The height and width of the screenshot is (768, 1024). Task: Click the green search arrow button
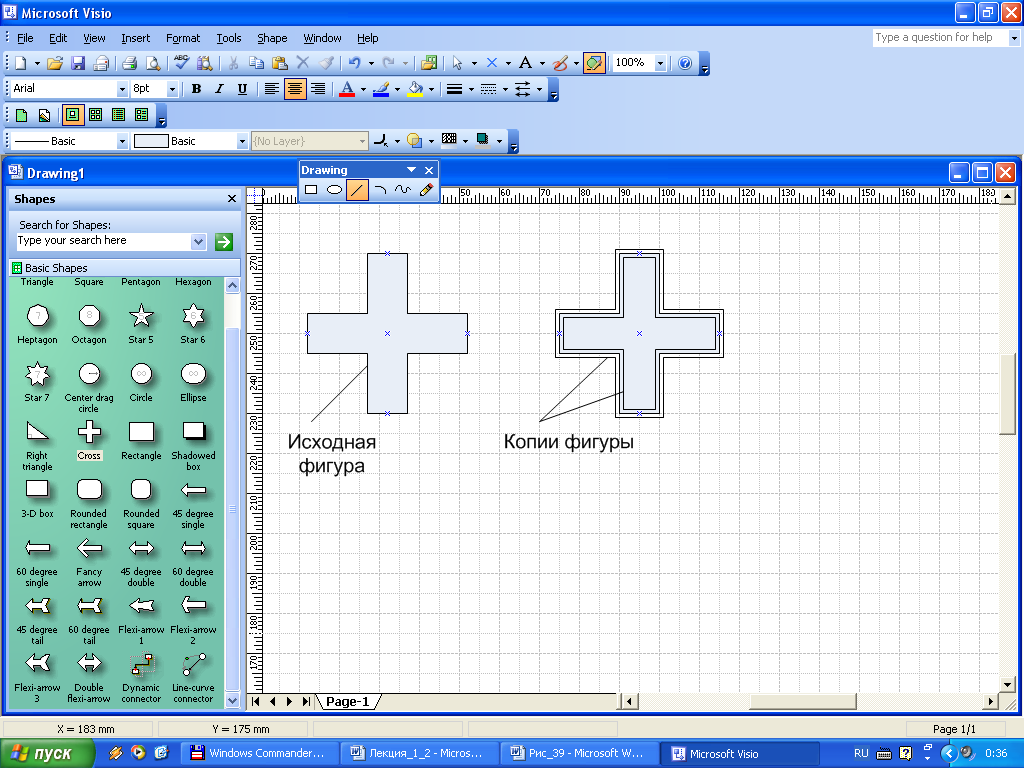223,241
